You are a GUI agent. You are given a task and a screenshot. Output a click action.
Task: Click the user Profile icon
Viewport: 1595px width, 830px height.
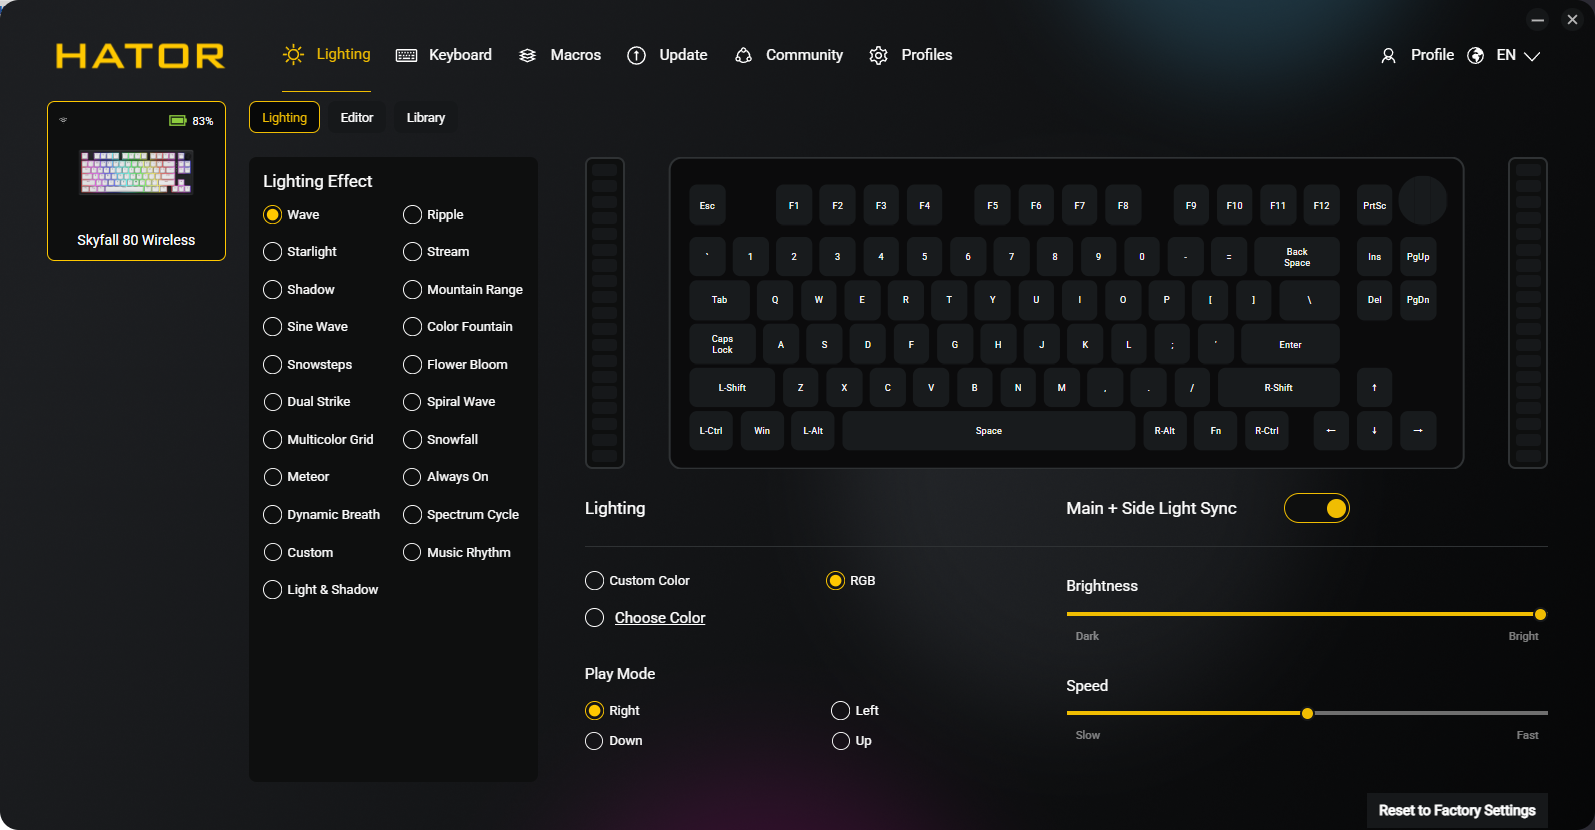(1388, 56)
